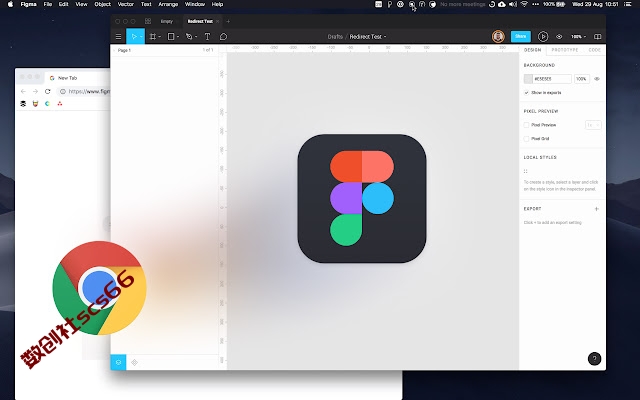Open the Help menu
Screen dimensions: 640x400
point(217,4)
